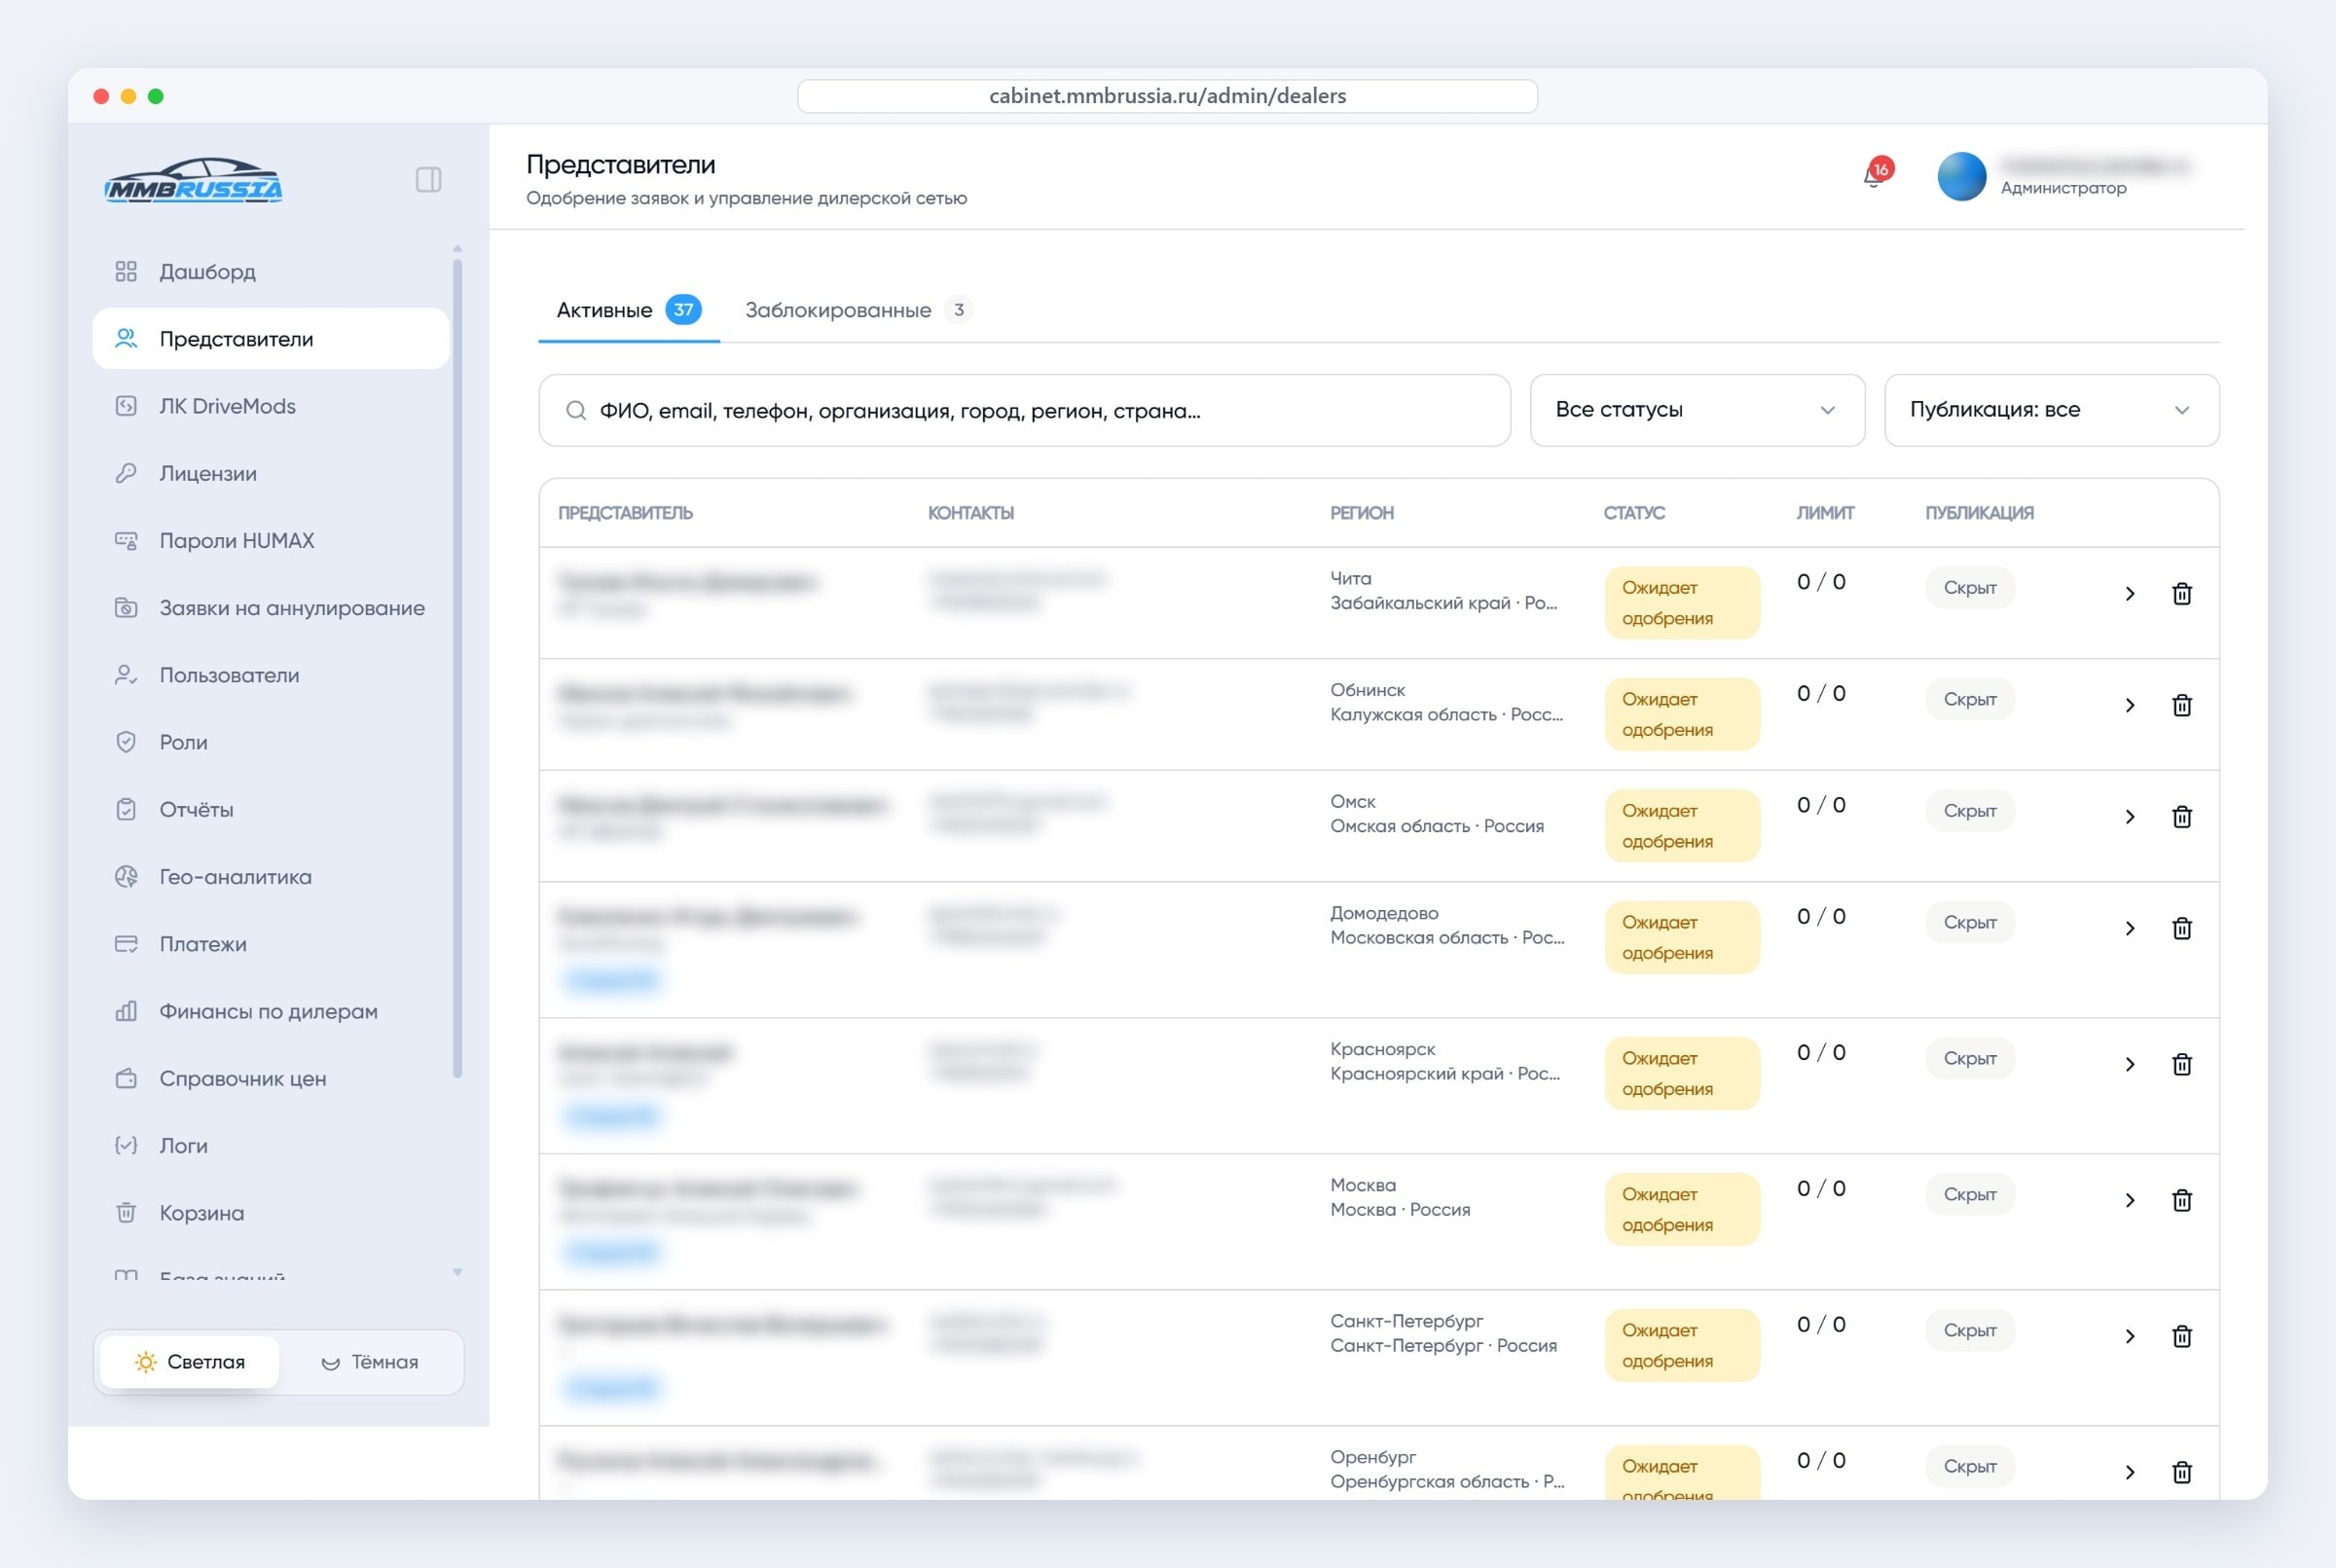Screen dimensions: 2336x1568
Task: Focus the dealer search field
Action: [x=1024, y=410]
